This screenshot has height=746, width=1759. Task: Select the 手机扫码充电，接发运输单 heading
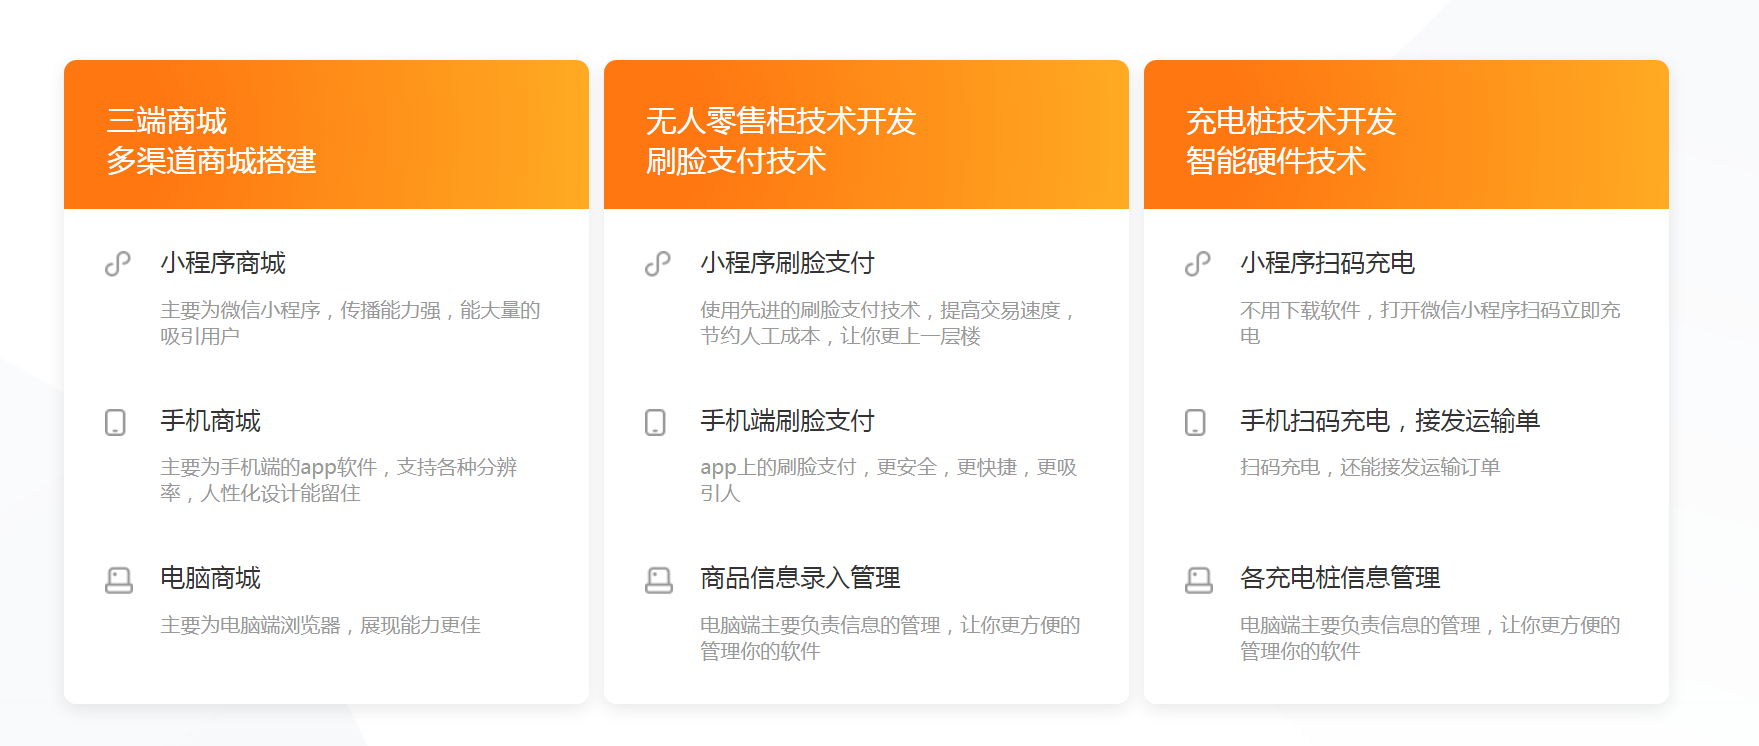point(1390,421)
